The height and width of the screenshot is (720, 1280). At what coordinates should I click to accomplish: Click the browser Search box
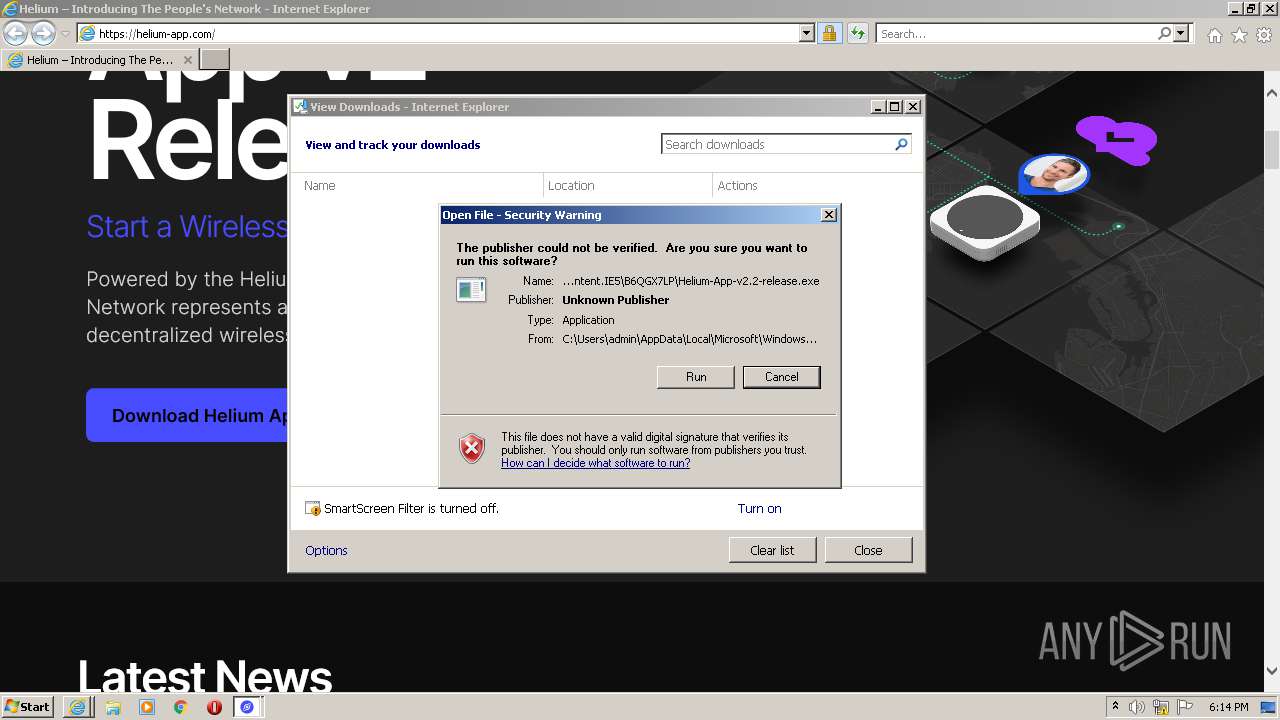(x=1016, y=33)
